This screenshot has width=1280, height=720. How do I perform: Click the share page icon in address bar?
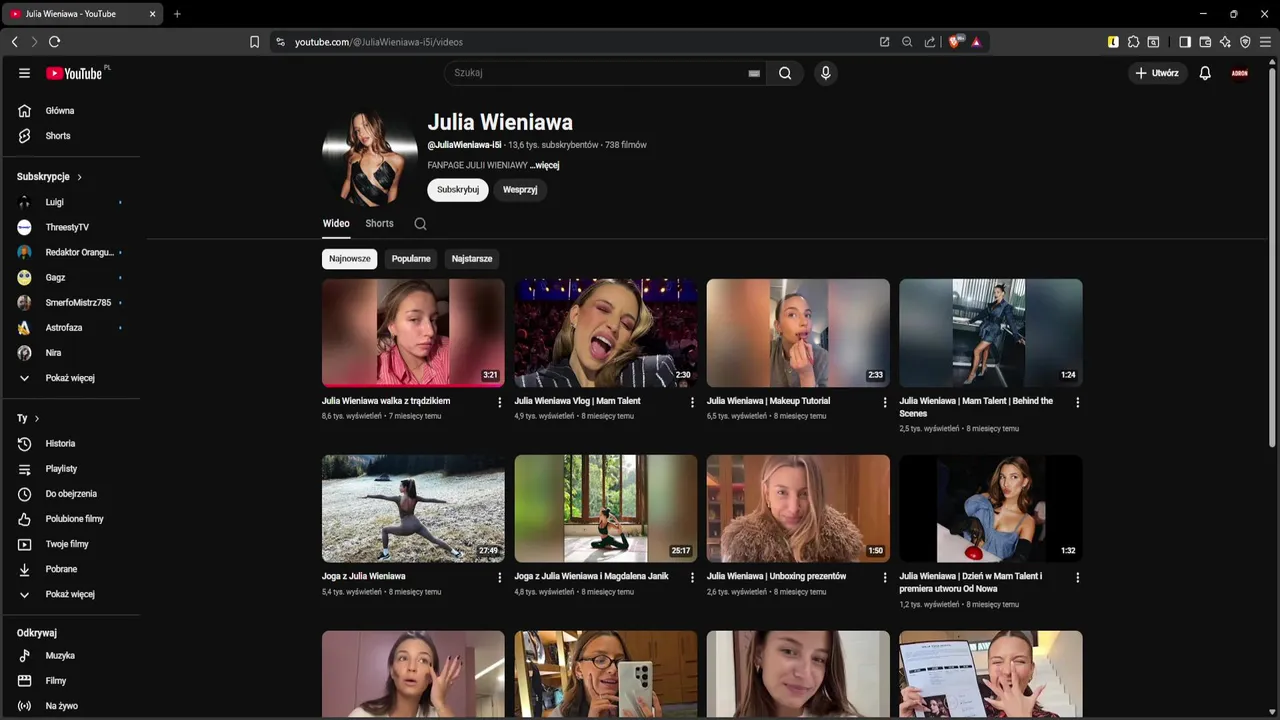point(930,42)
